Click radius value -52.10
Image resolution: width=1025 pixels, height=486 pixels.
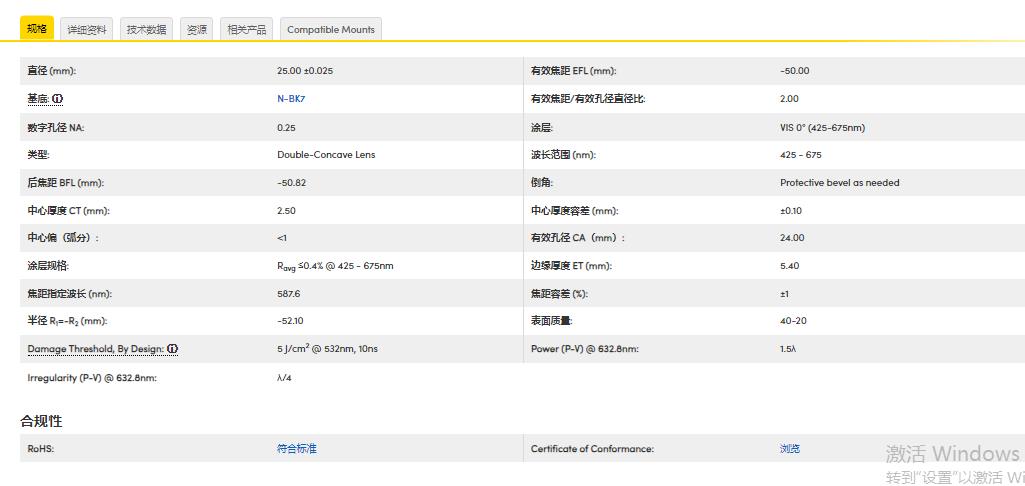[290, 321]
